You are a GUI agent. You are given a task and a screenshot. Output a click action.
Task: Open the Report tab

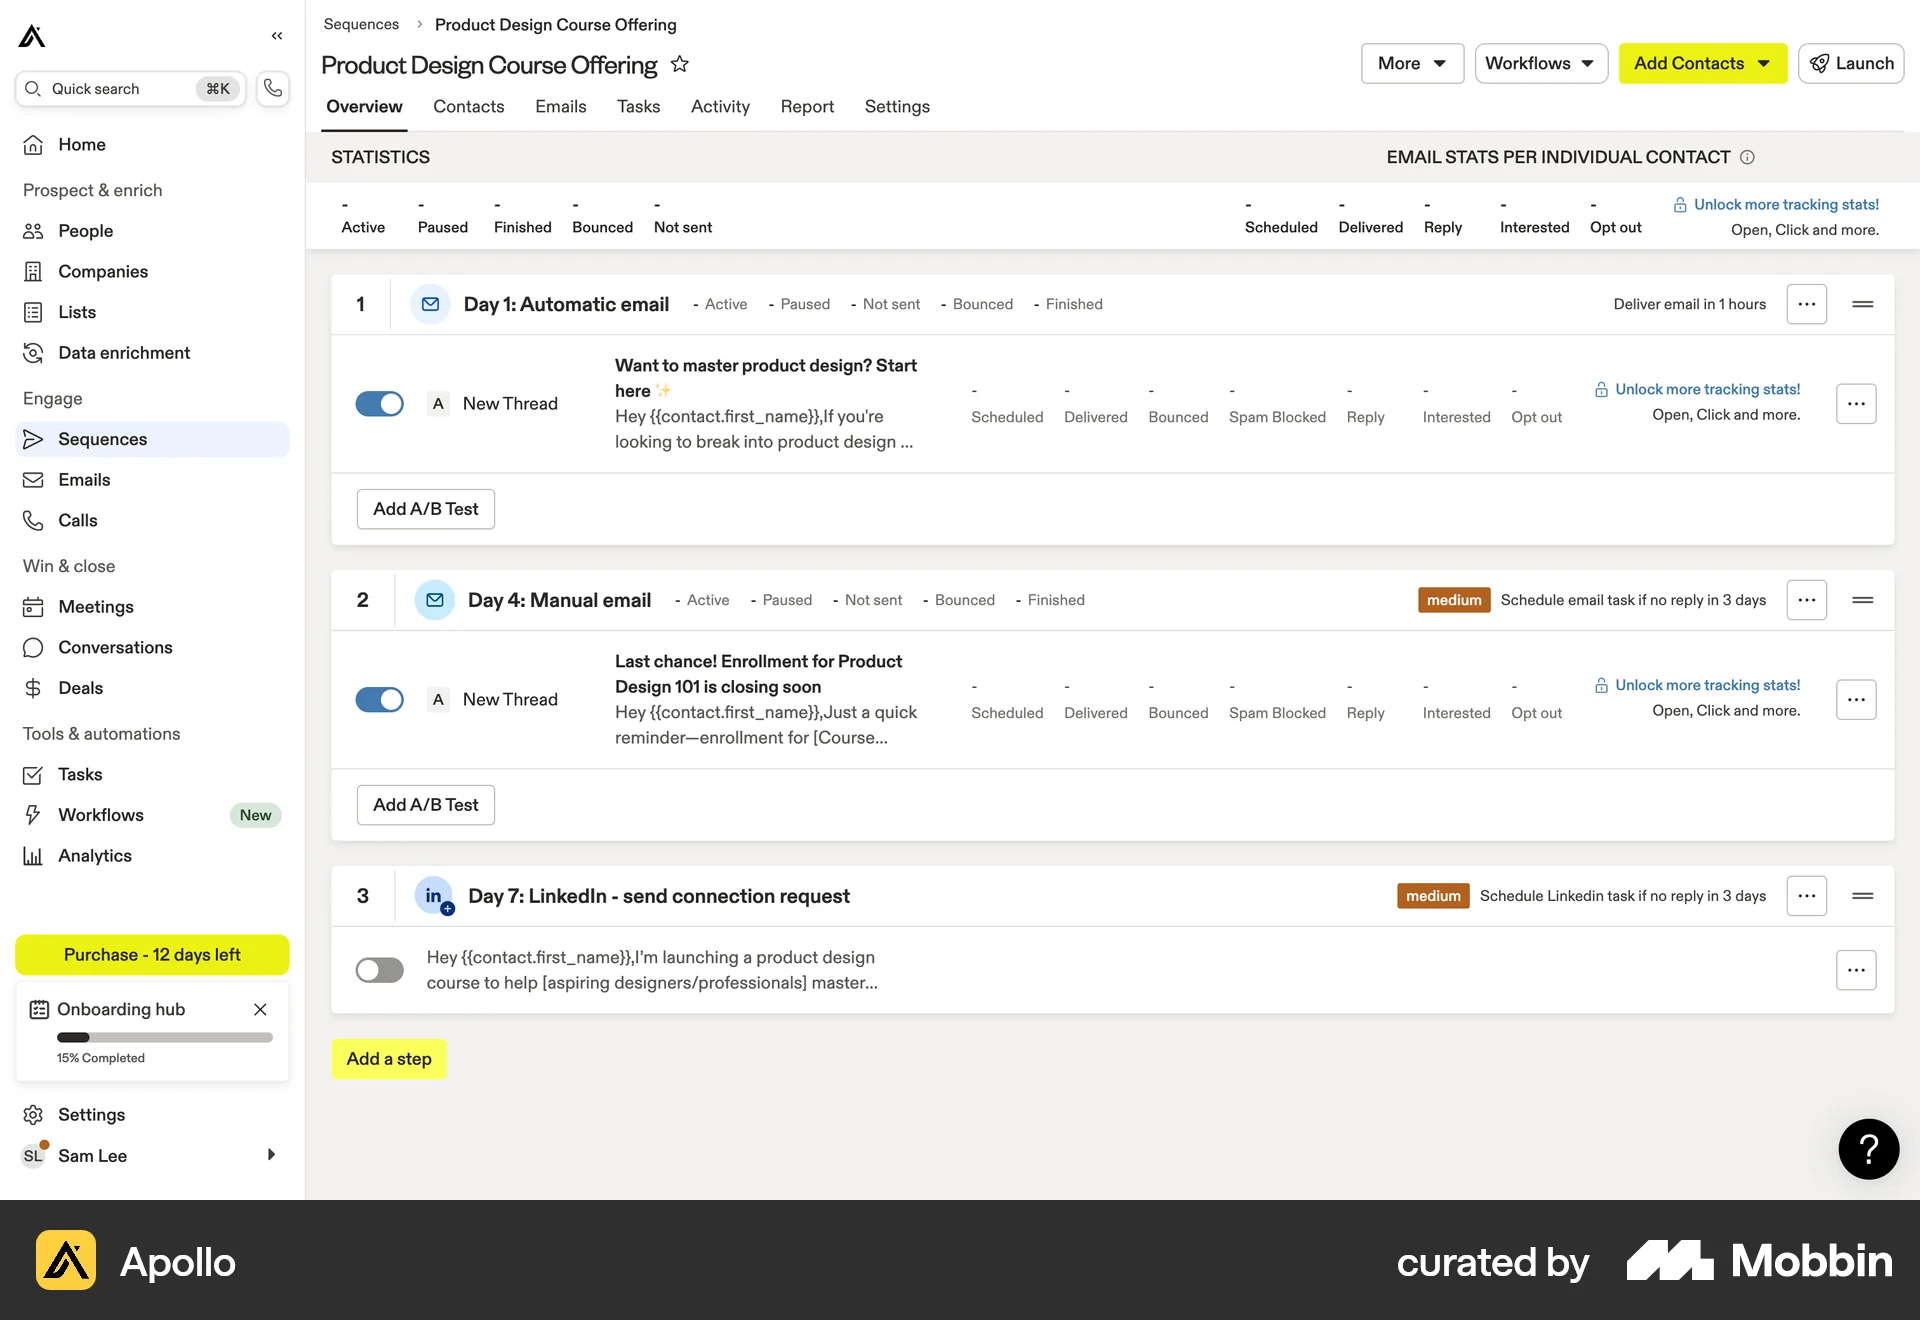807,106
